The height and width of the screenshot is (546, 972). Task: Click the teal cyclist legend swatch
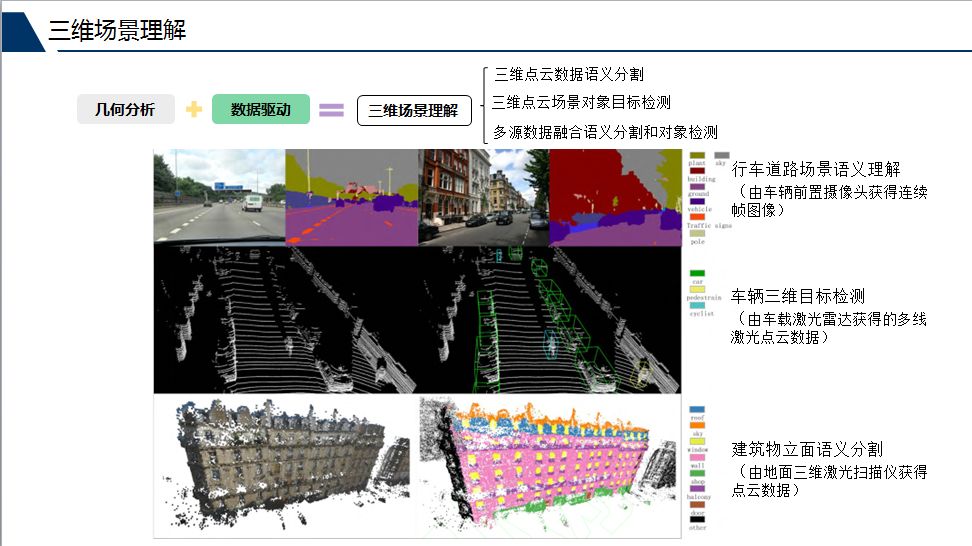[x=697, y=306]
